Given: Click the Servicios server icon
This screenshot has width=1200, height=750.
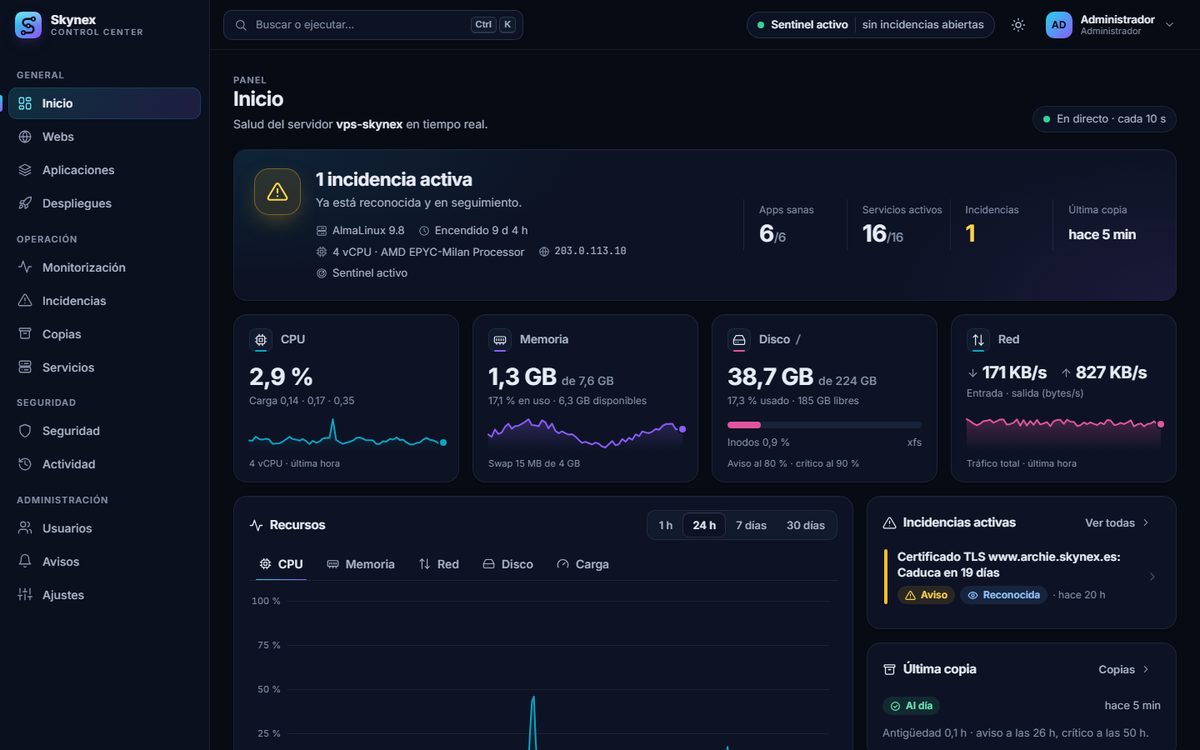Looking at the screenshot, I should 25,367.
